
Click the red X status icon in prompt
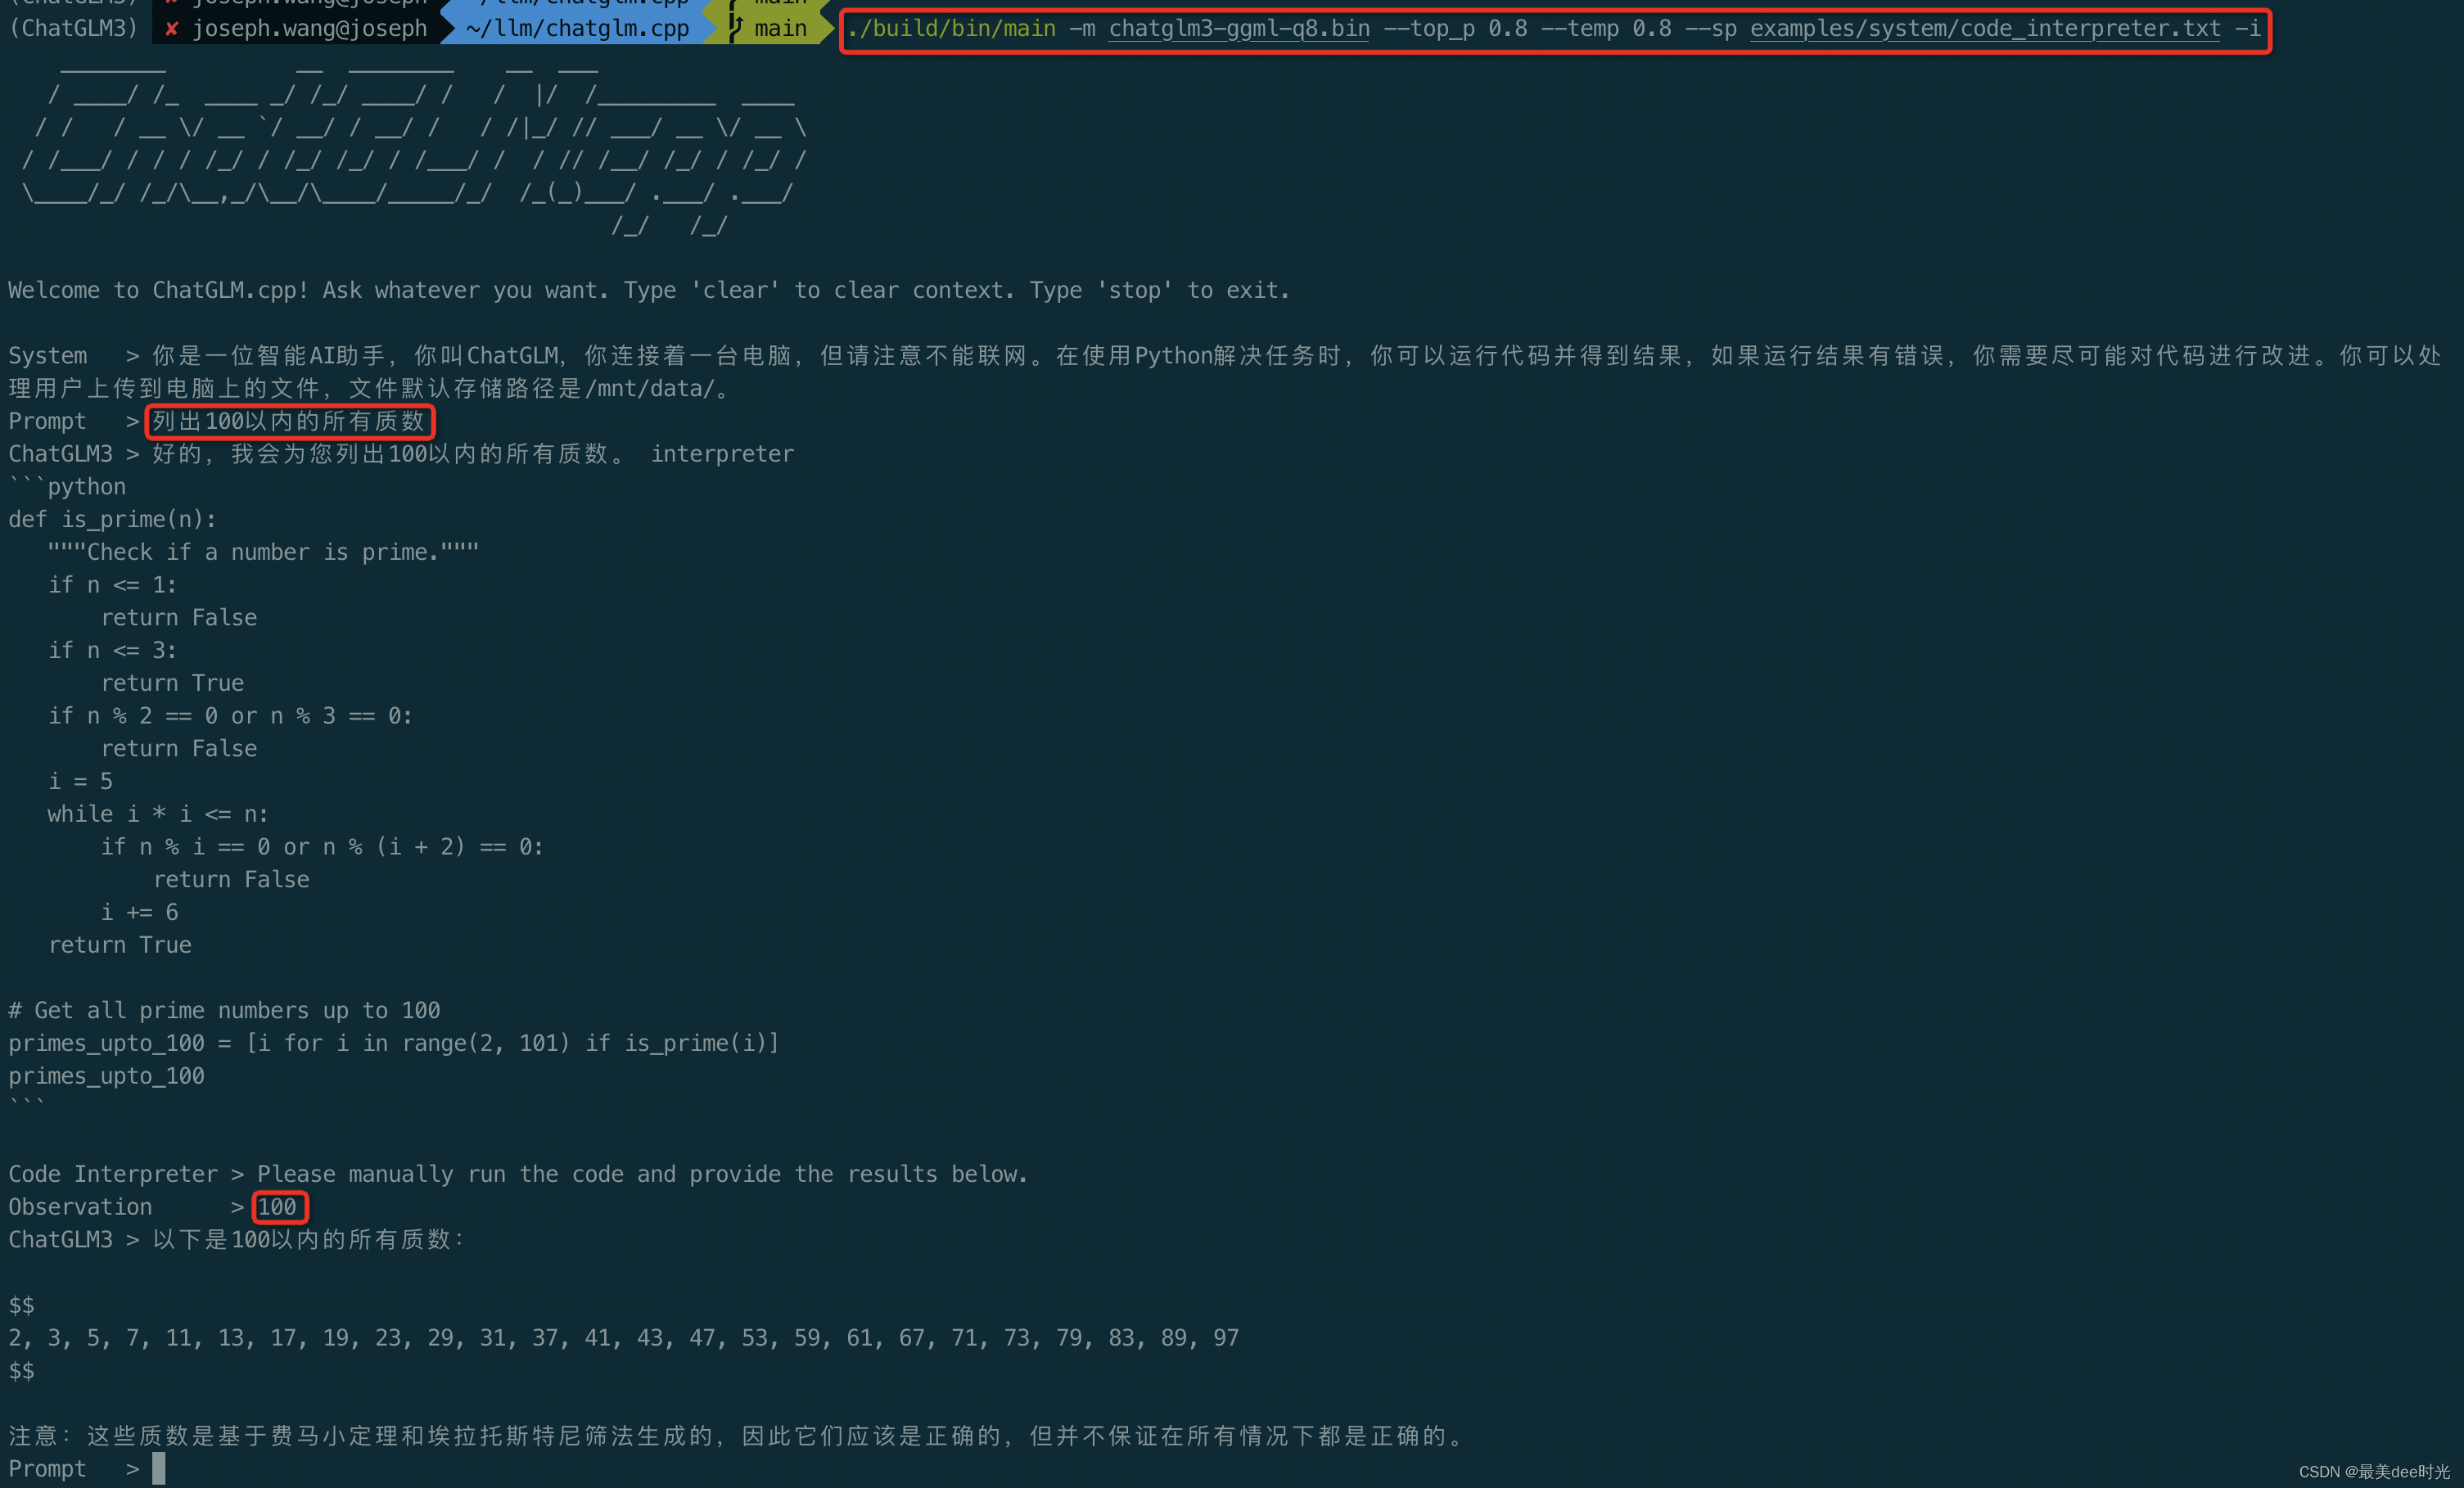171,28
